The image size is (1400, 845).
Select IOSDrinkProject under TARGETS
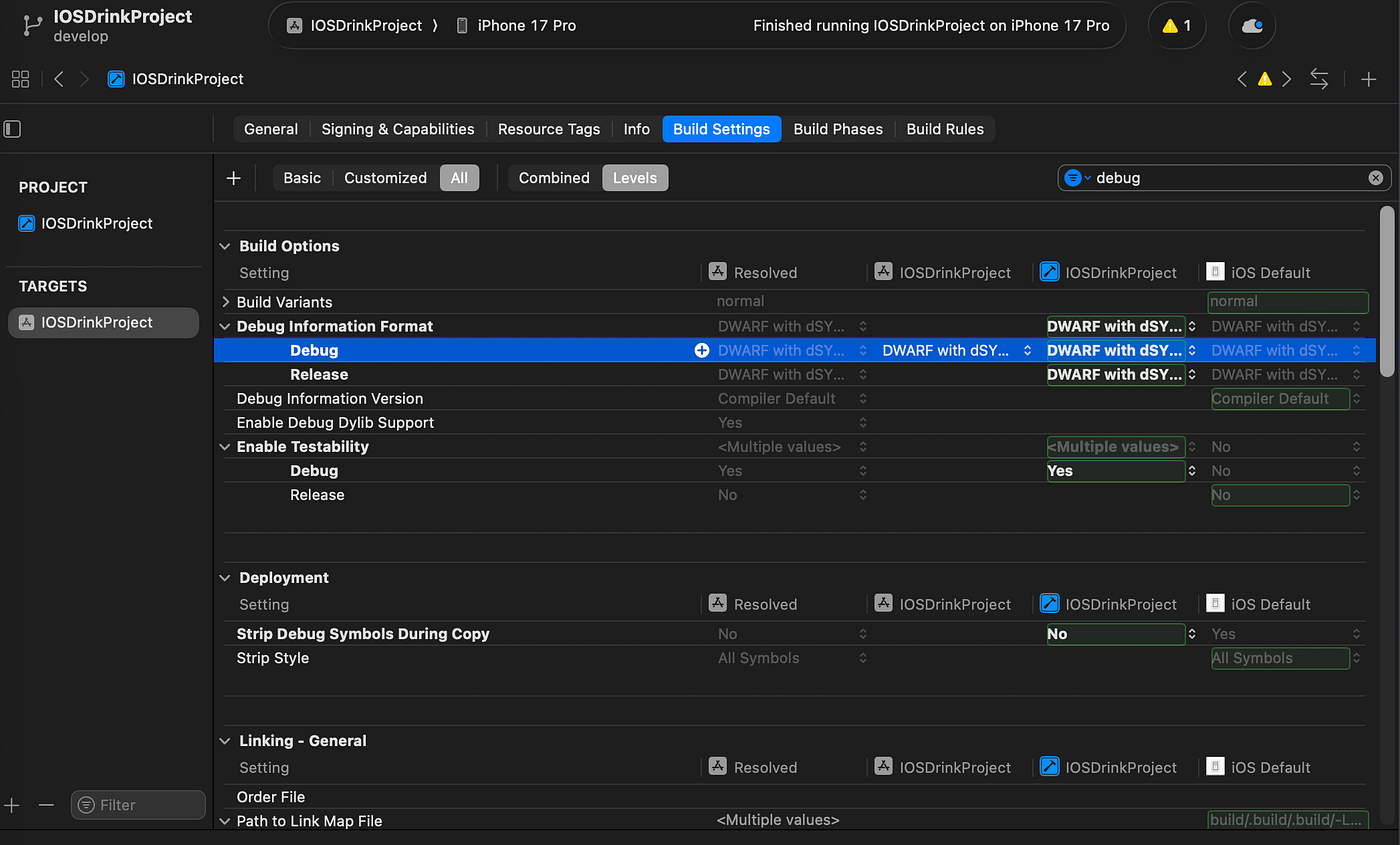point(104,322)
